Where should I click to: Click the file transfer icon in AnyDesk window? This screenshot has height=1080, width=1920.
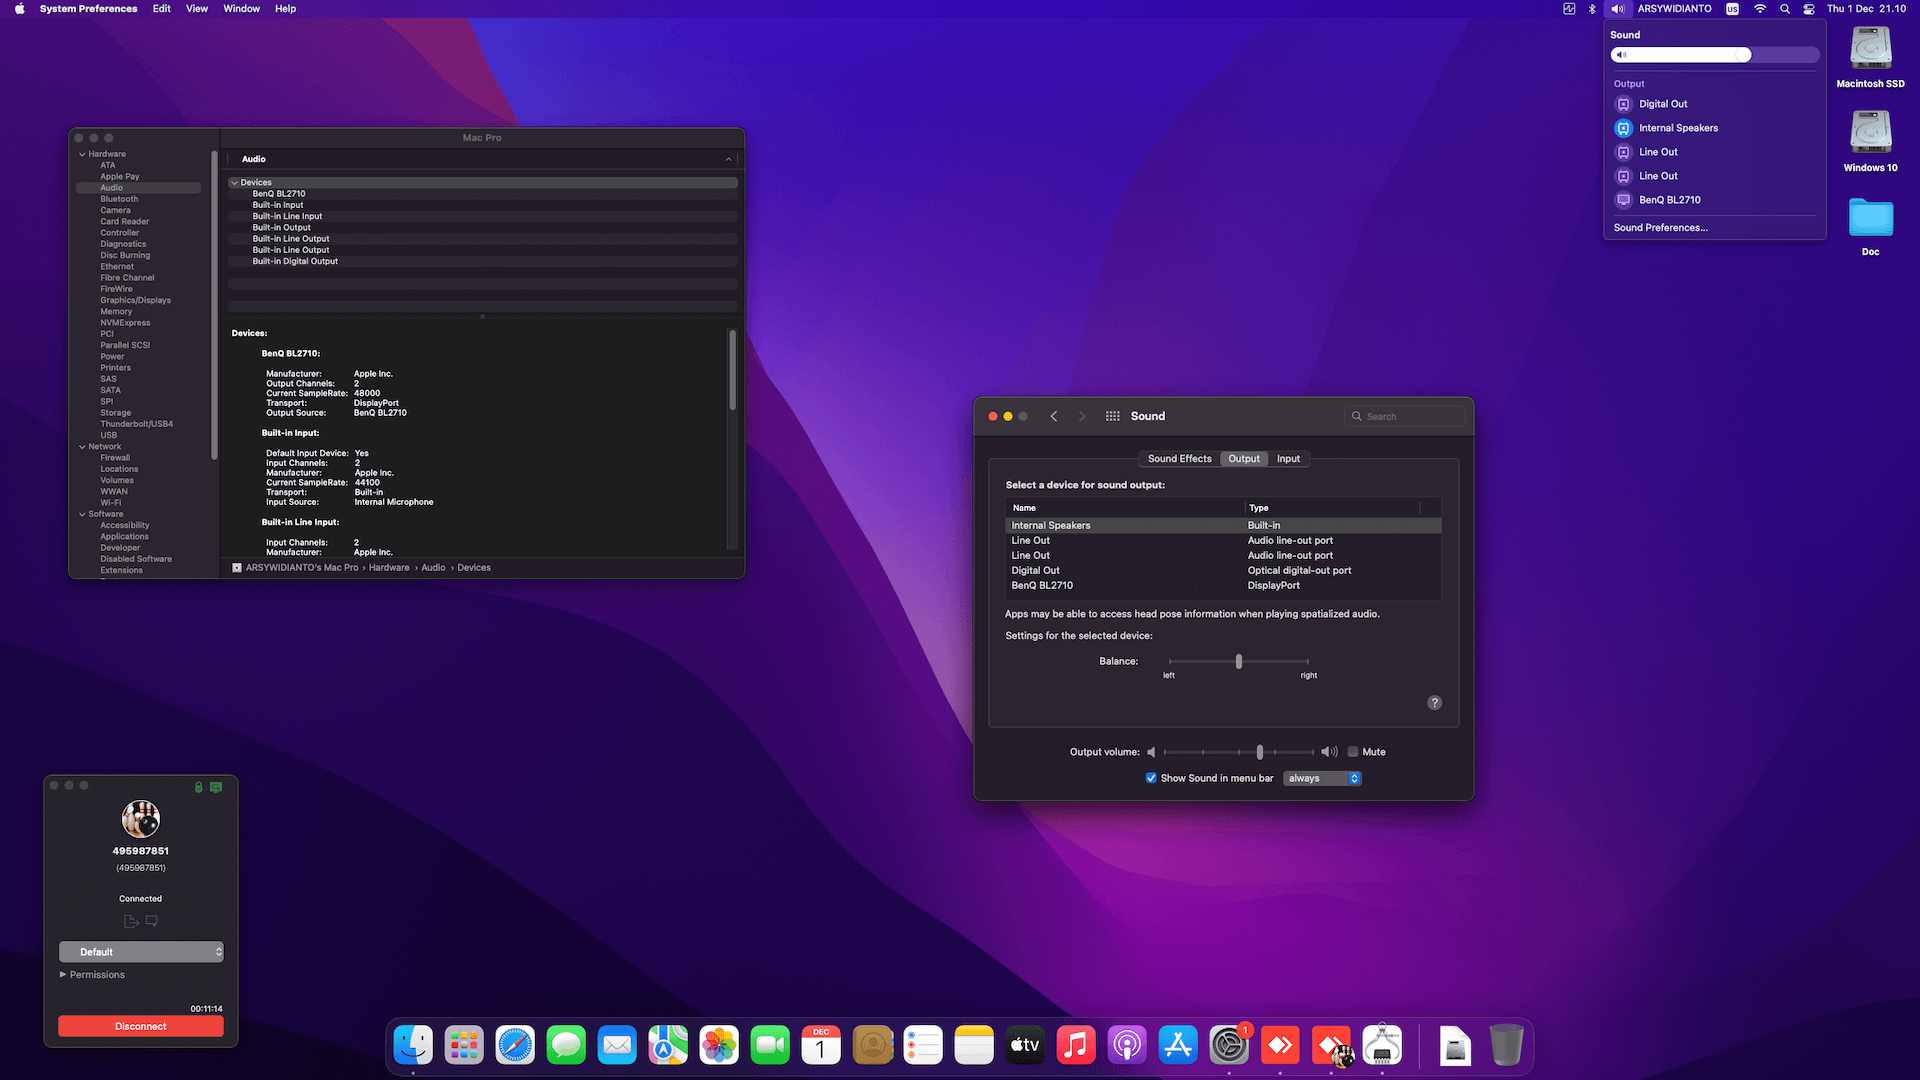131,921
